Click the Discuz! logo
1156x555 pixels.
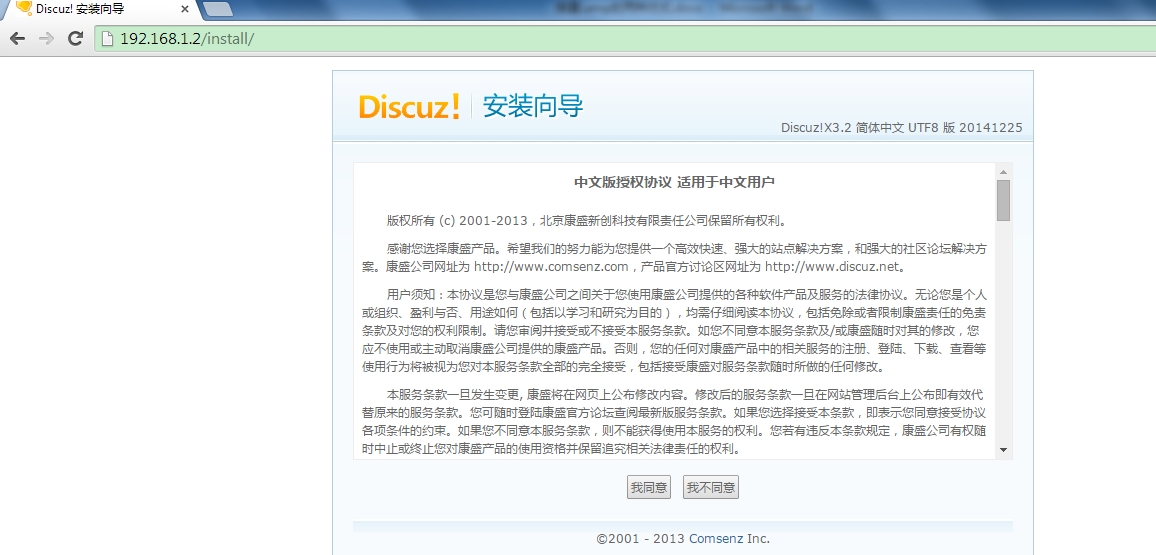(x=409, y=106)
